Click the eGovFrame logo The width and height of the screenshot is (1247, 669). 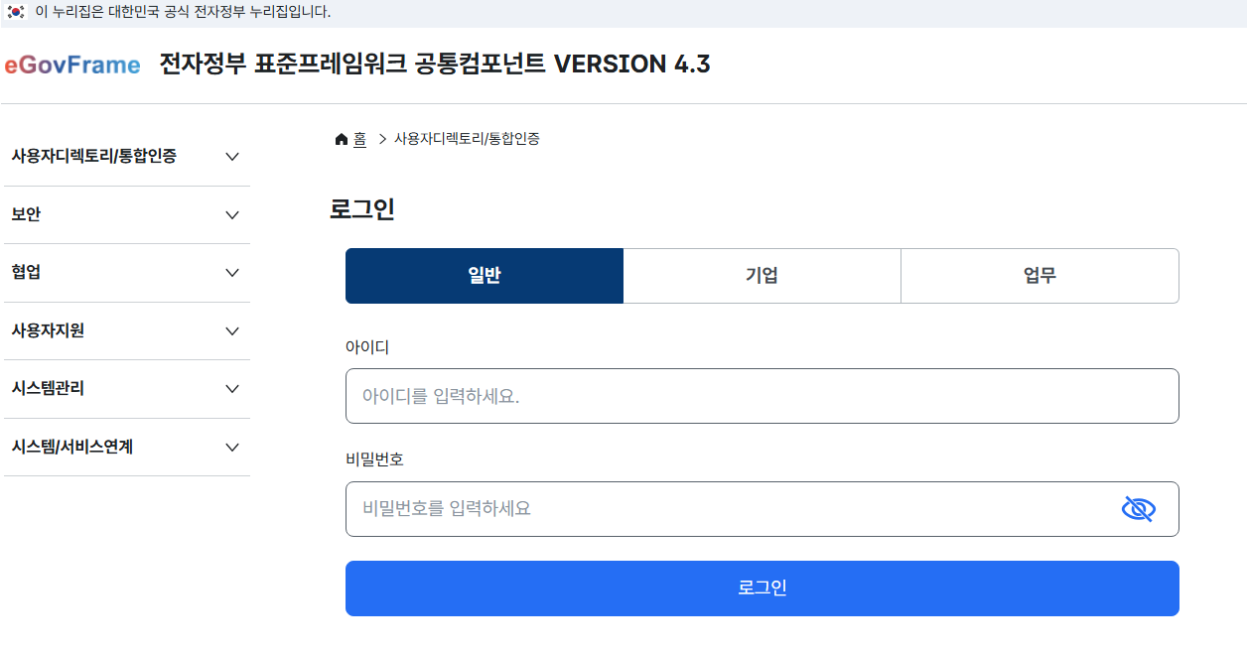click(72, 65)
